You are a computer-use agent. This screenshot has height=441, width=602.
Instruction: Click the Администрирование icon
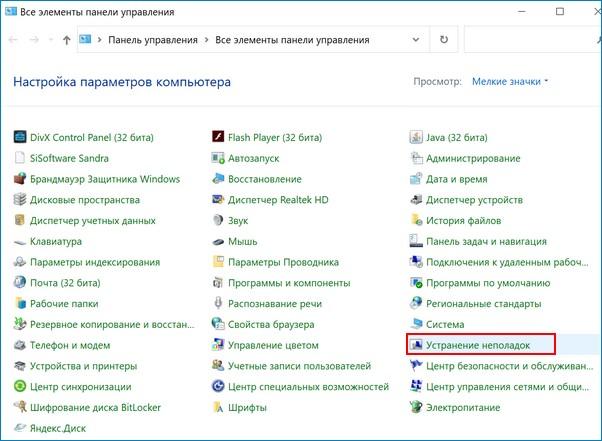416,158
